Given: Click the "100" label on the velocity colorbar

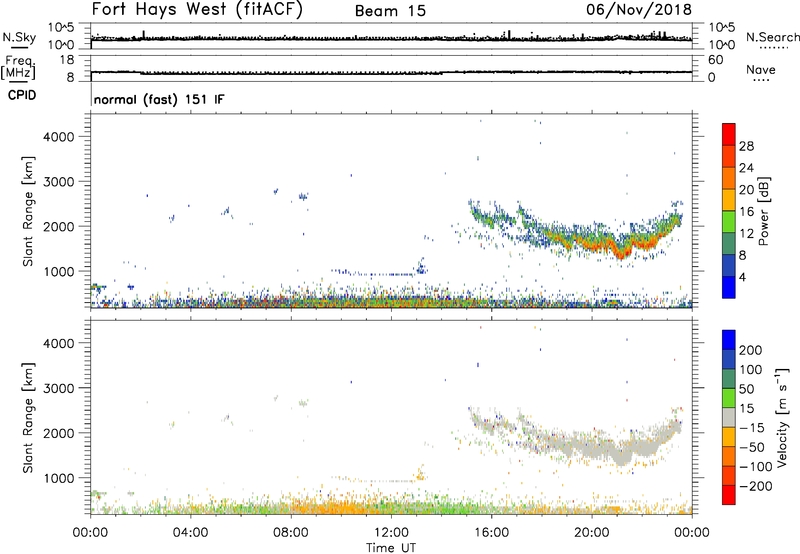Looking at the screenshot, I should point(751,369).
